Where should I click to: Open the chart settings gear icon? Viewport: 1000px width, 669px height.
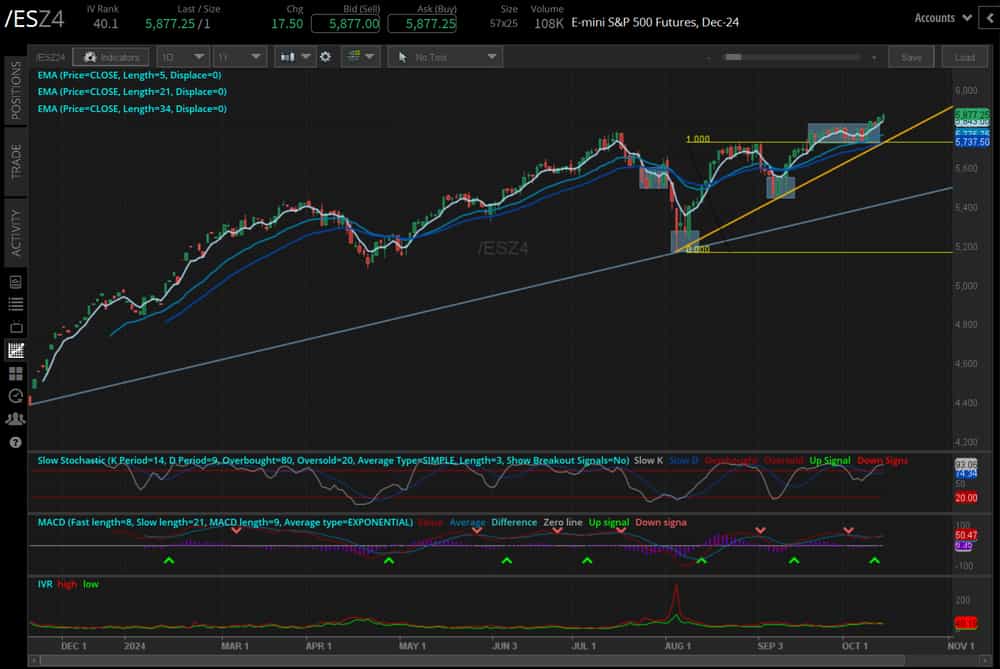point(327,57)
